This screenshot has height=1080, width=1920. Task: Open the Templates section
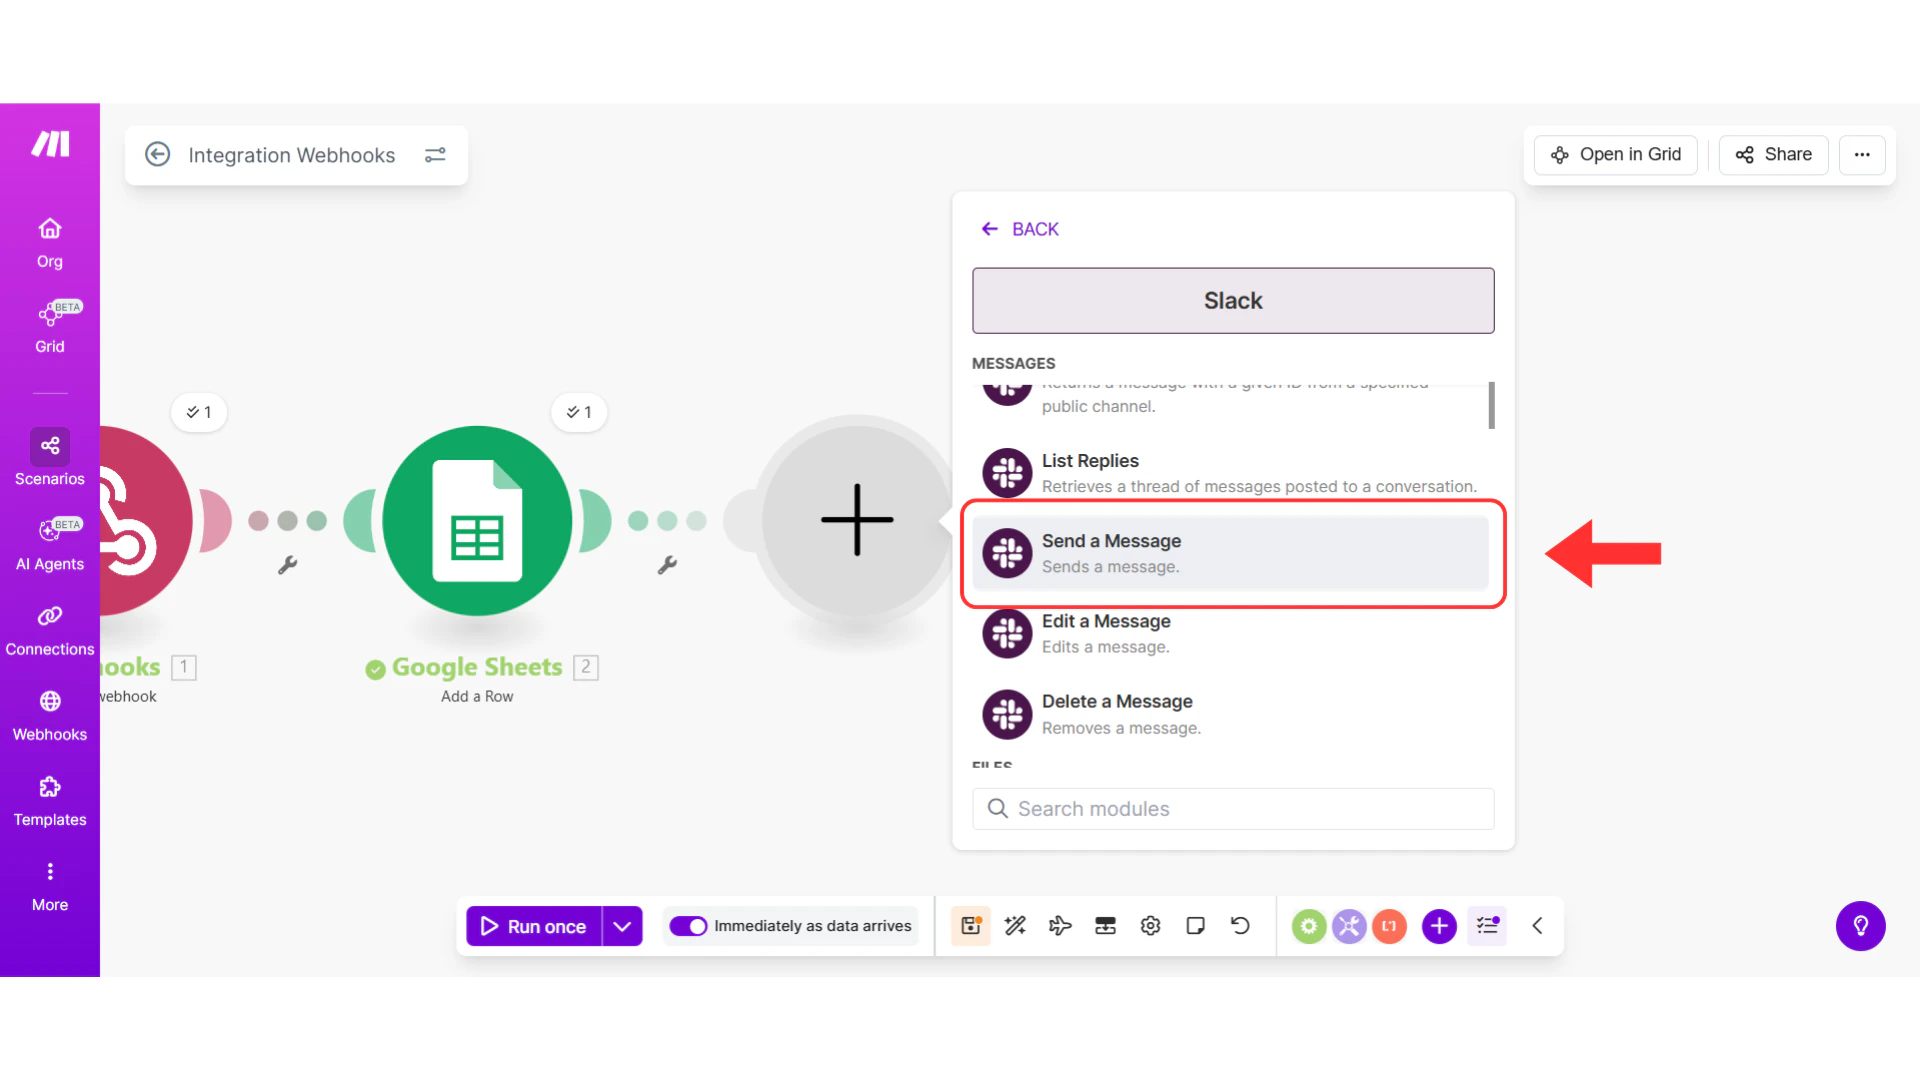pyautogui.click(x=49, y=789)
